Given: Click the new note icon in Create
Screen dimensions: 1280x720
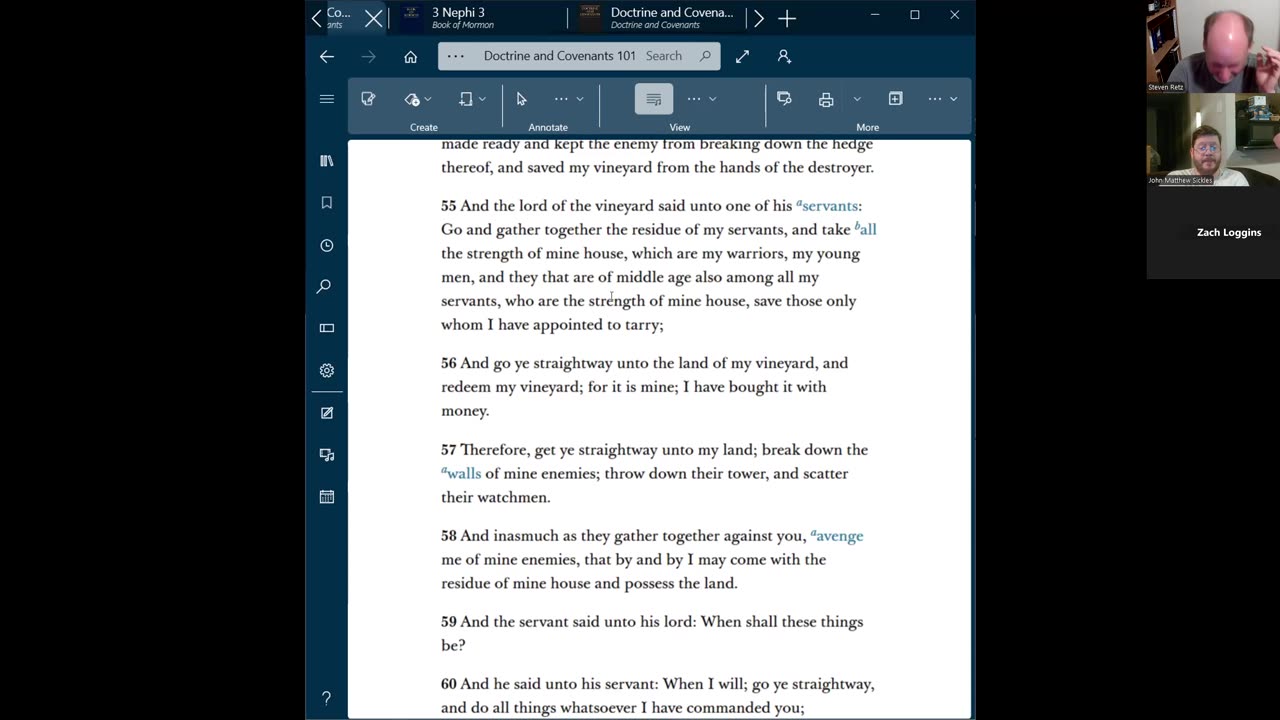Looking at the screenshot, I should click(368, 99).
